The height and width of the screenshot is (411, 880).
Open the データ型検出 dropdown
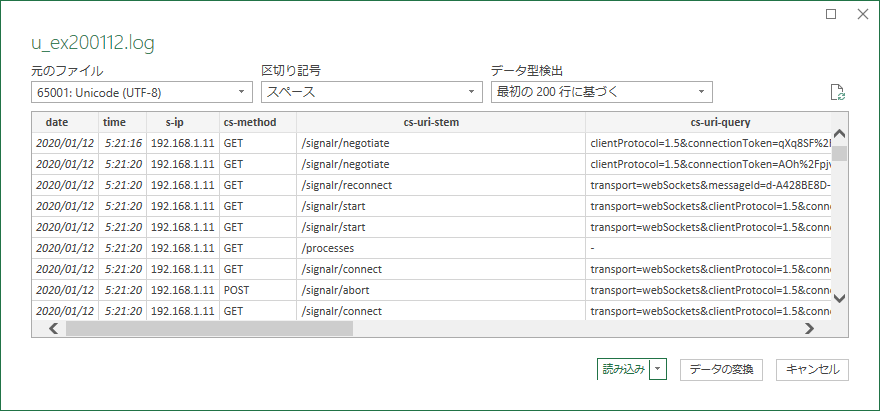click(602, 93)
